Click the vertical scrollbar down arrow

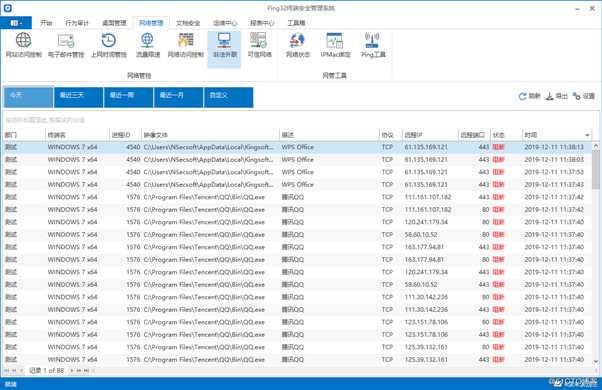pyautogui.click(x=596, y=361)
